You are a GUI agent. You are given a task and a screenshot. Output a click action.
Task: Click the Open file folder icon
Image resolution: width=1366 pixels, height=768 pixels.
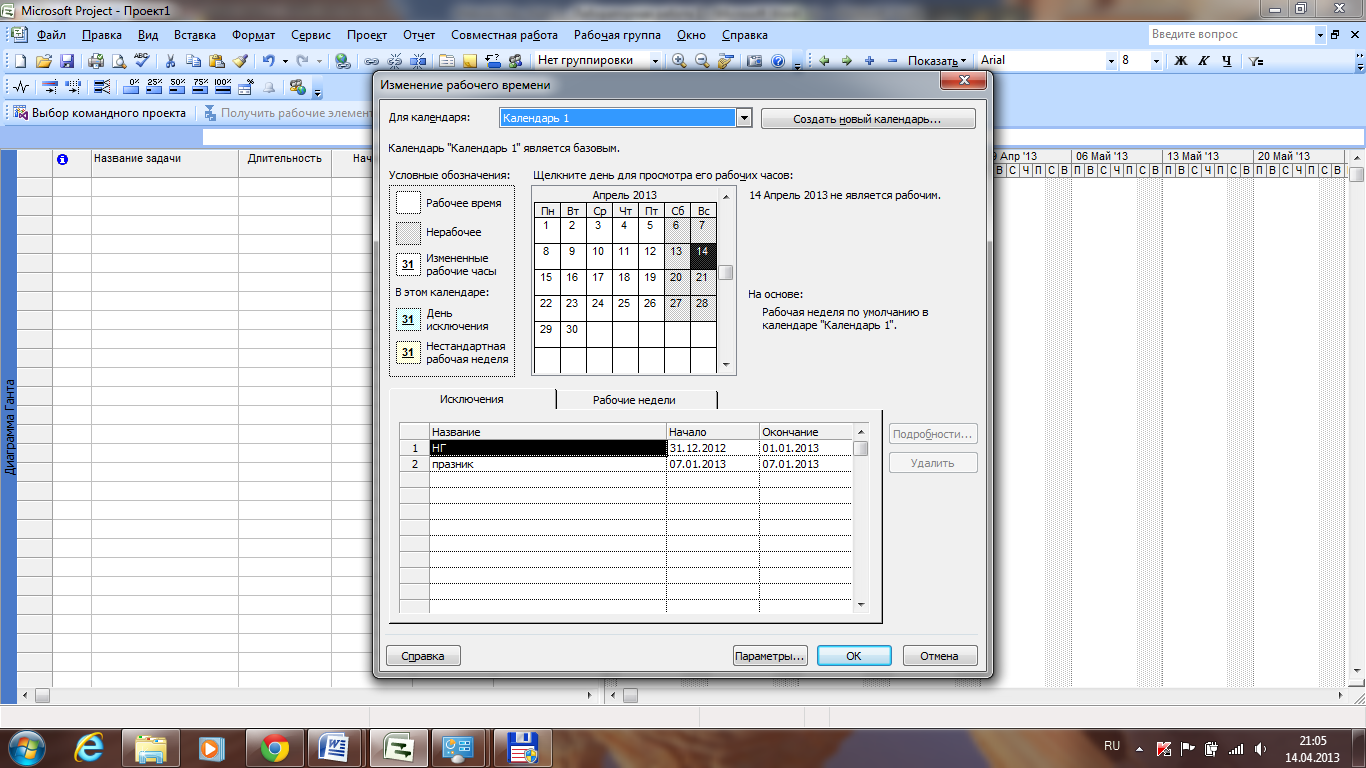[44, 61]
